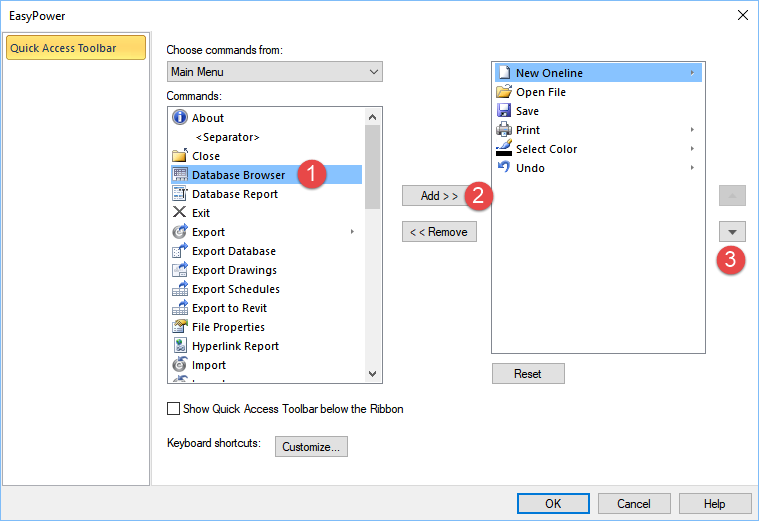The image size is (759, 521).
Task: Click the Select Color swatch item
Action: [x=546, y=149]
